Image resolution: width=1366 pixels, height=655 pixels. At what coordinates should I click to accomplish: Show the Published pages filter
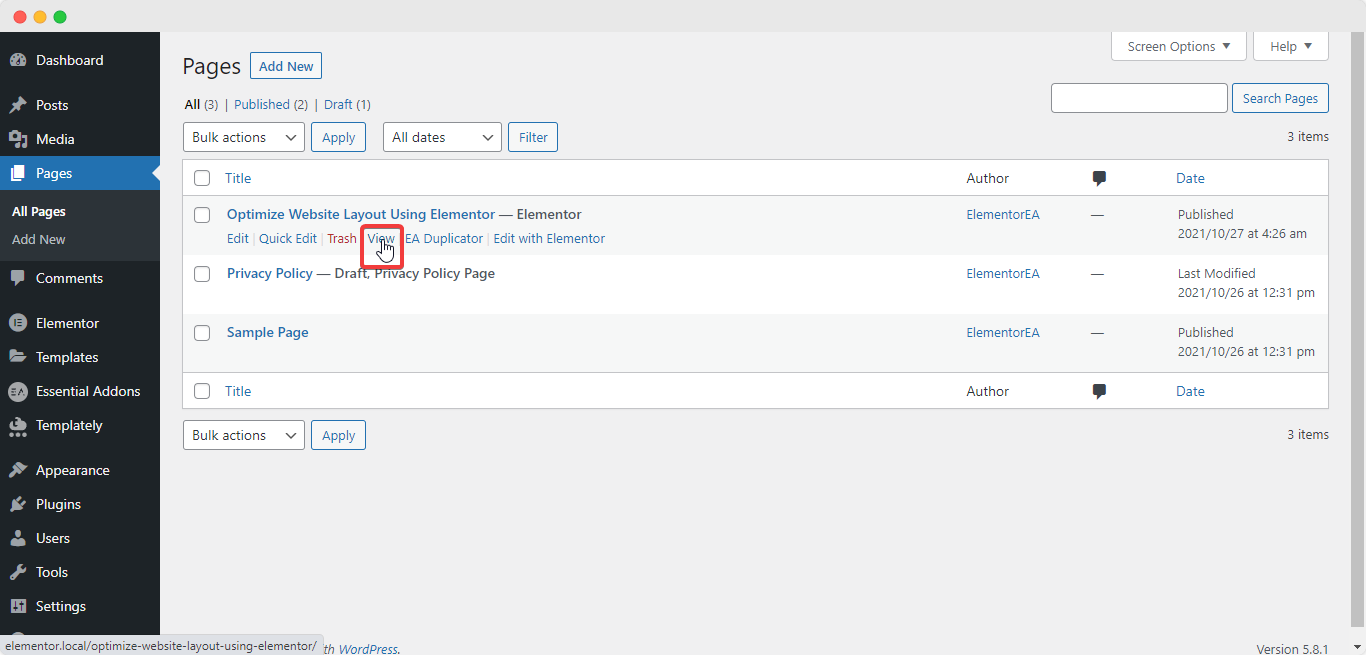pos(262,105)
